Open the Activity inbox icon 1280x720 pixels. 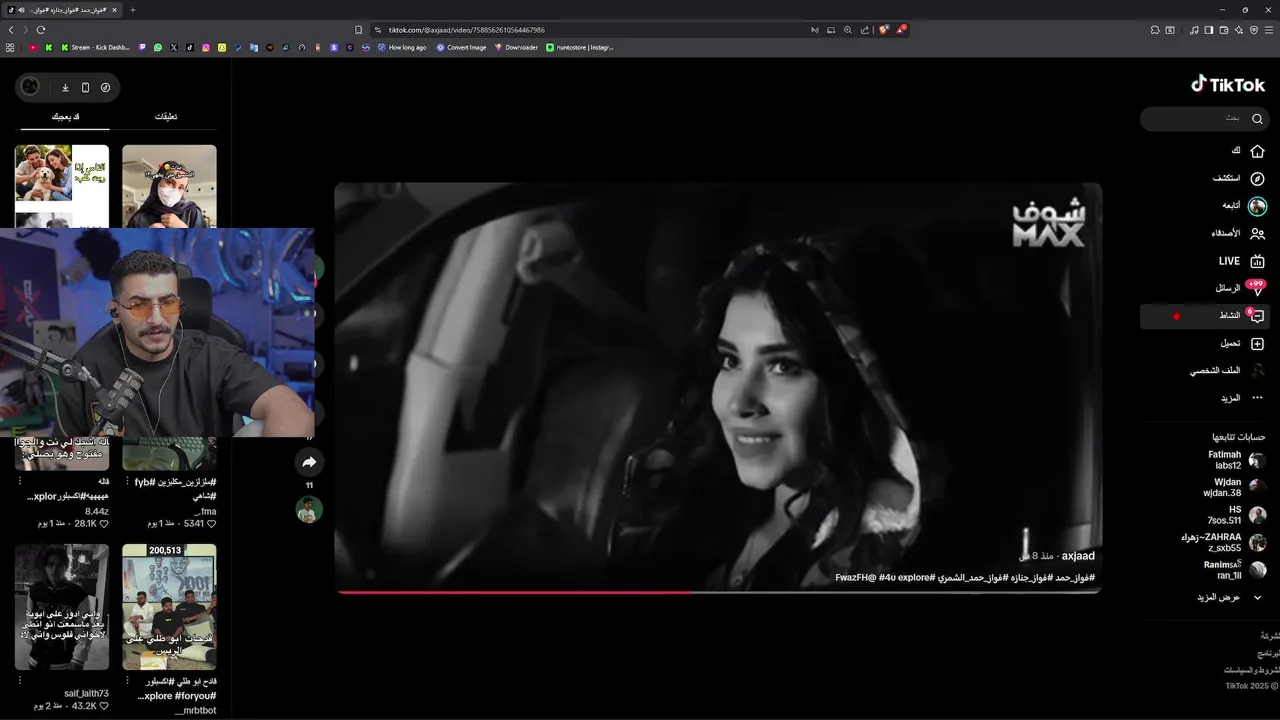pyautogui.click(x=1257, y=316)
